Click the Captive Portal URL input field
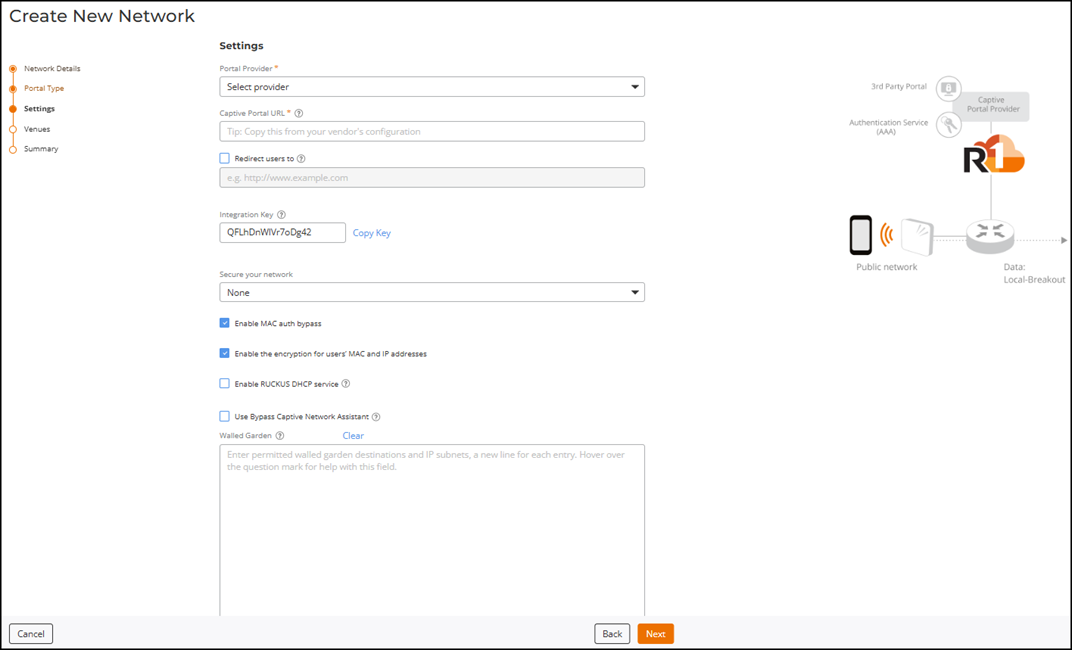The width and height of the screenshot is (1072, 650). pos(432,131)
